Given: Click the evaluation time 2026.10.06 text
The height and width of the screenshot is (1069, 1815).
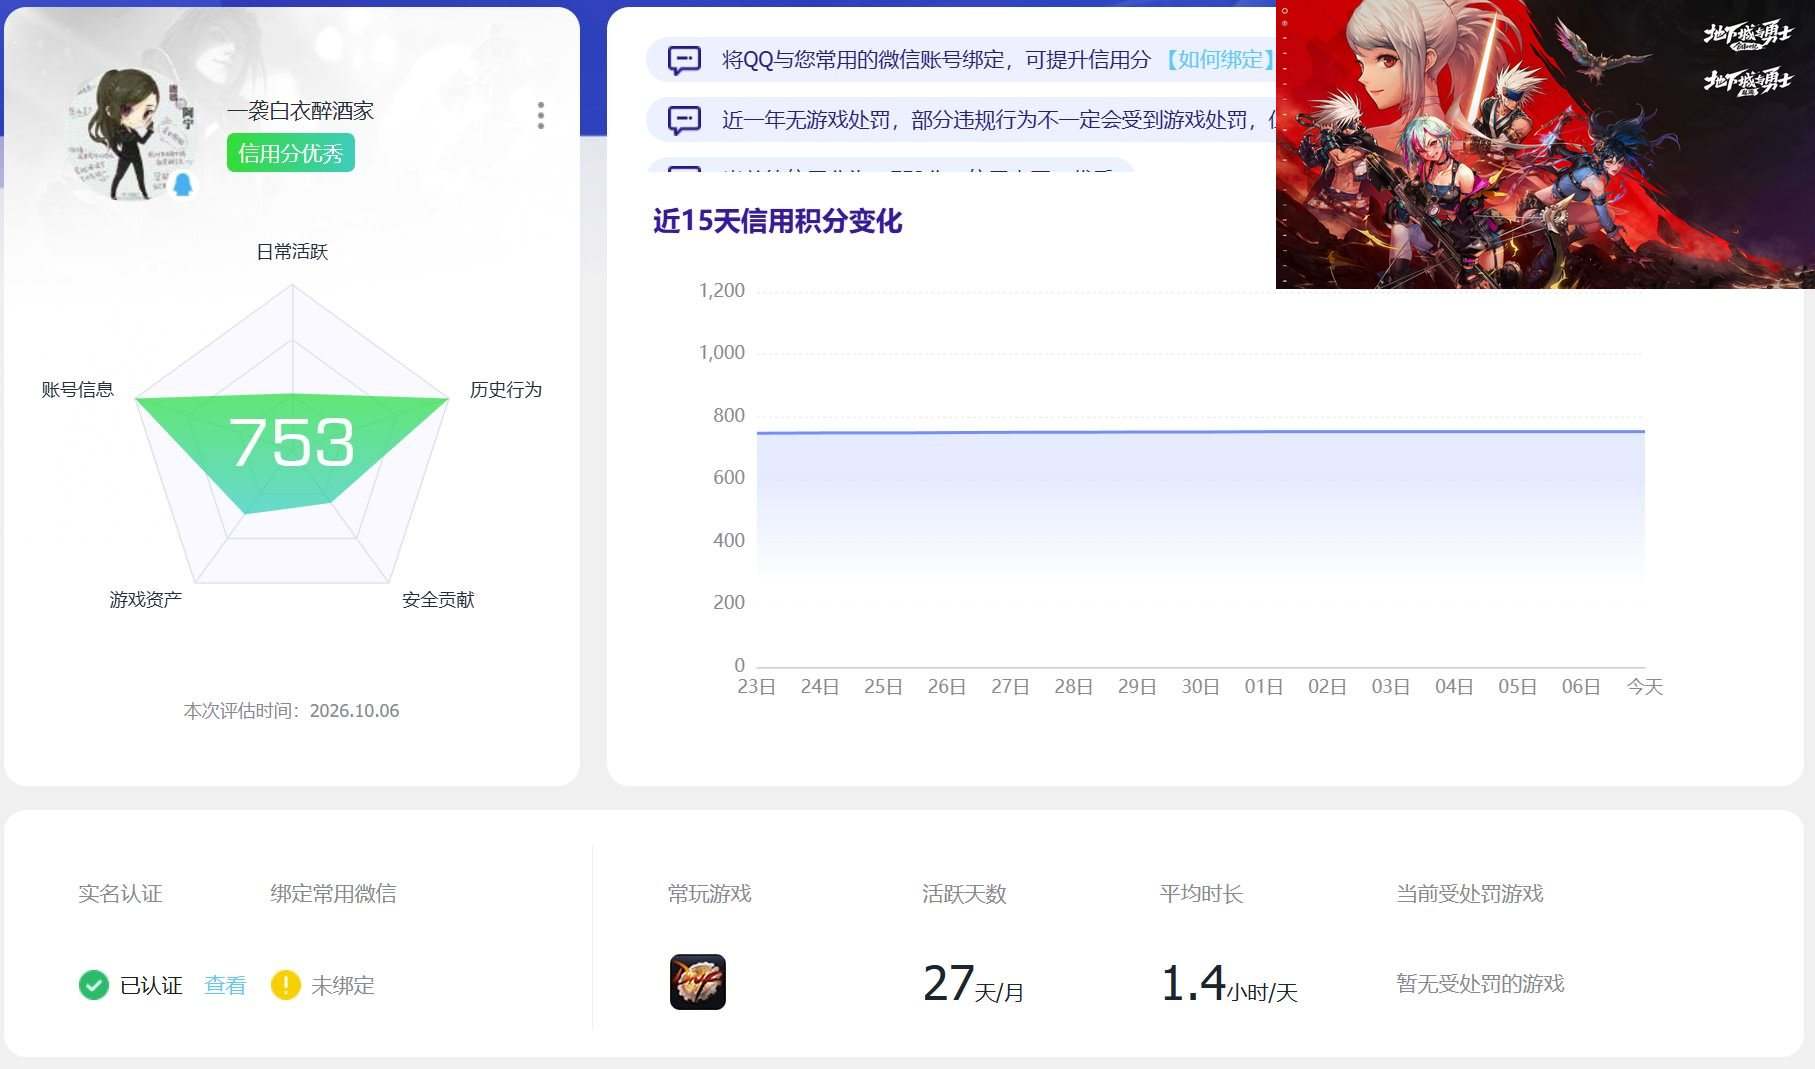Looking at the screenshot, I should click(354, 711).
